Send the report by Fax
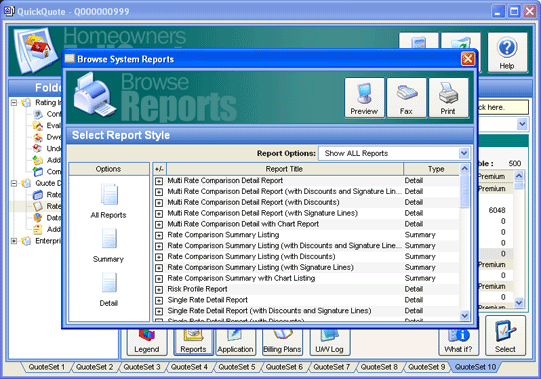Screen dimensions: 541x379 coord(406,98)
